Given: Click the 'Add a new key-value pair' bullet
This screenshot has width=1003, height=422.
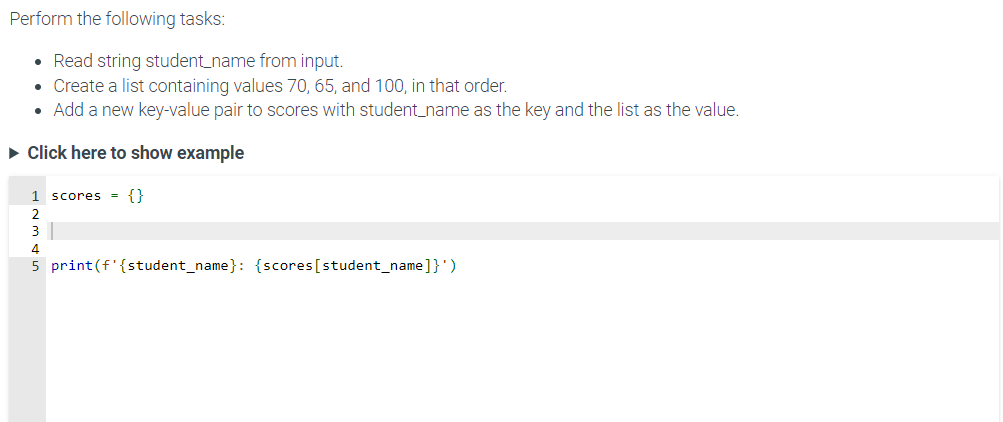Looking at the screenshot, I should [x=396, y=110].
